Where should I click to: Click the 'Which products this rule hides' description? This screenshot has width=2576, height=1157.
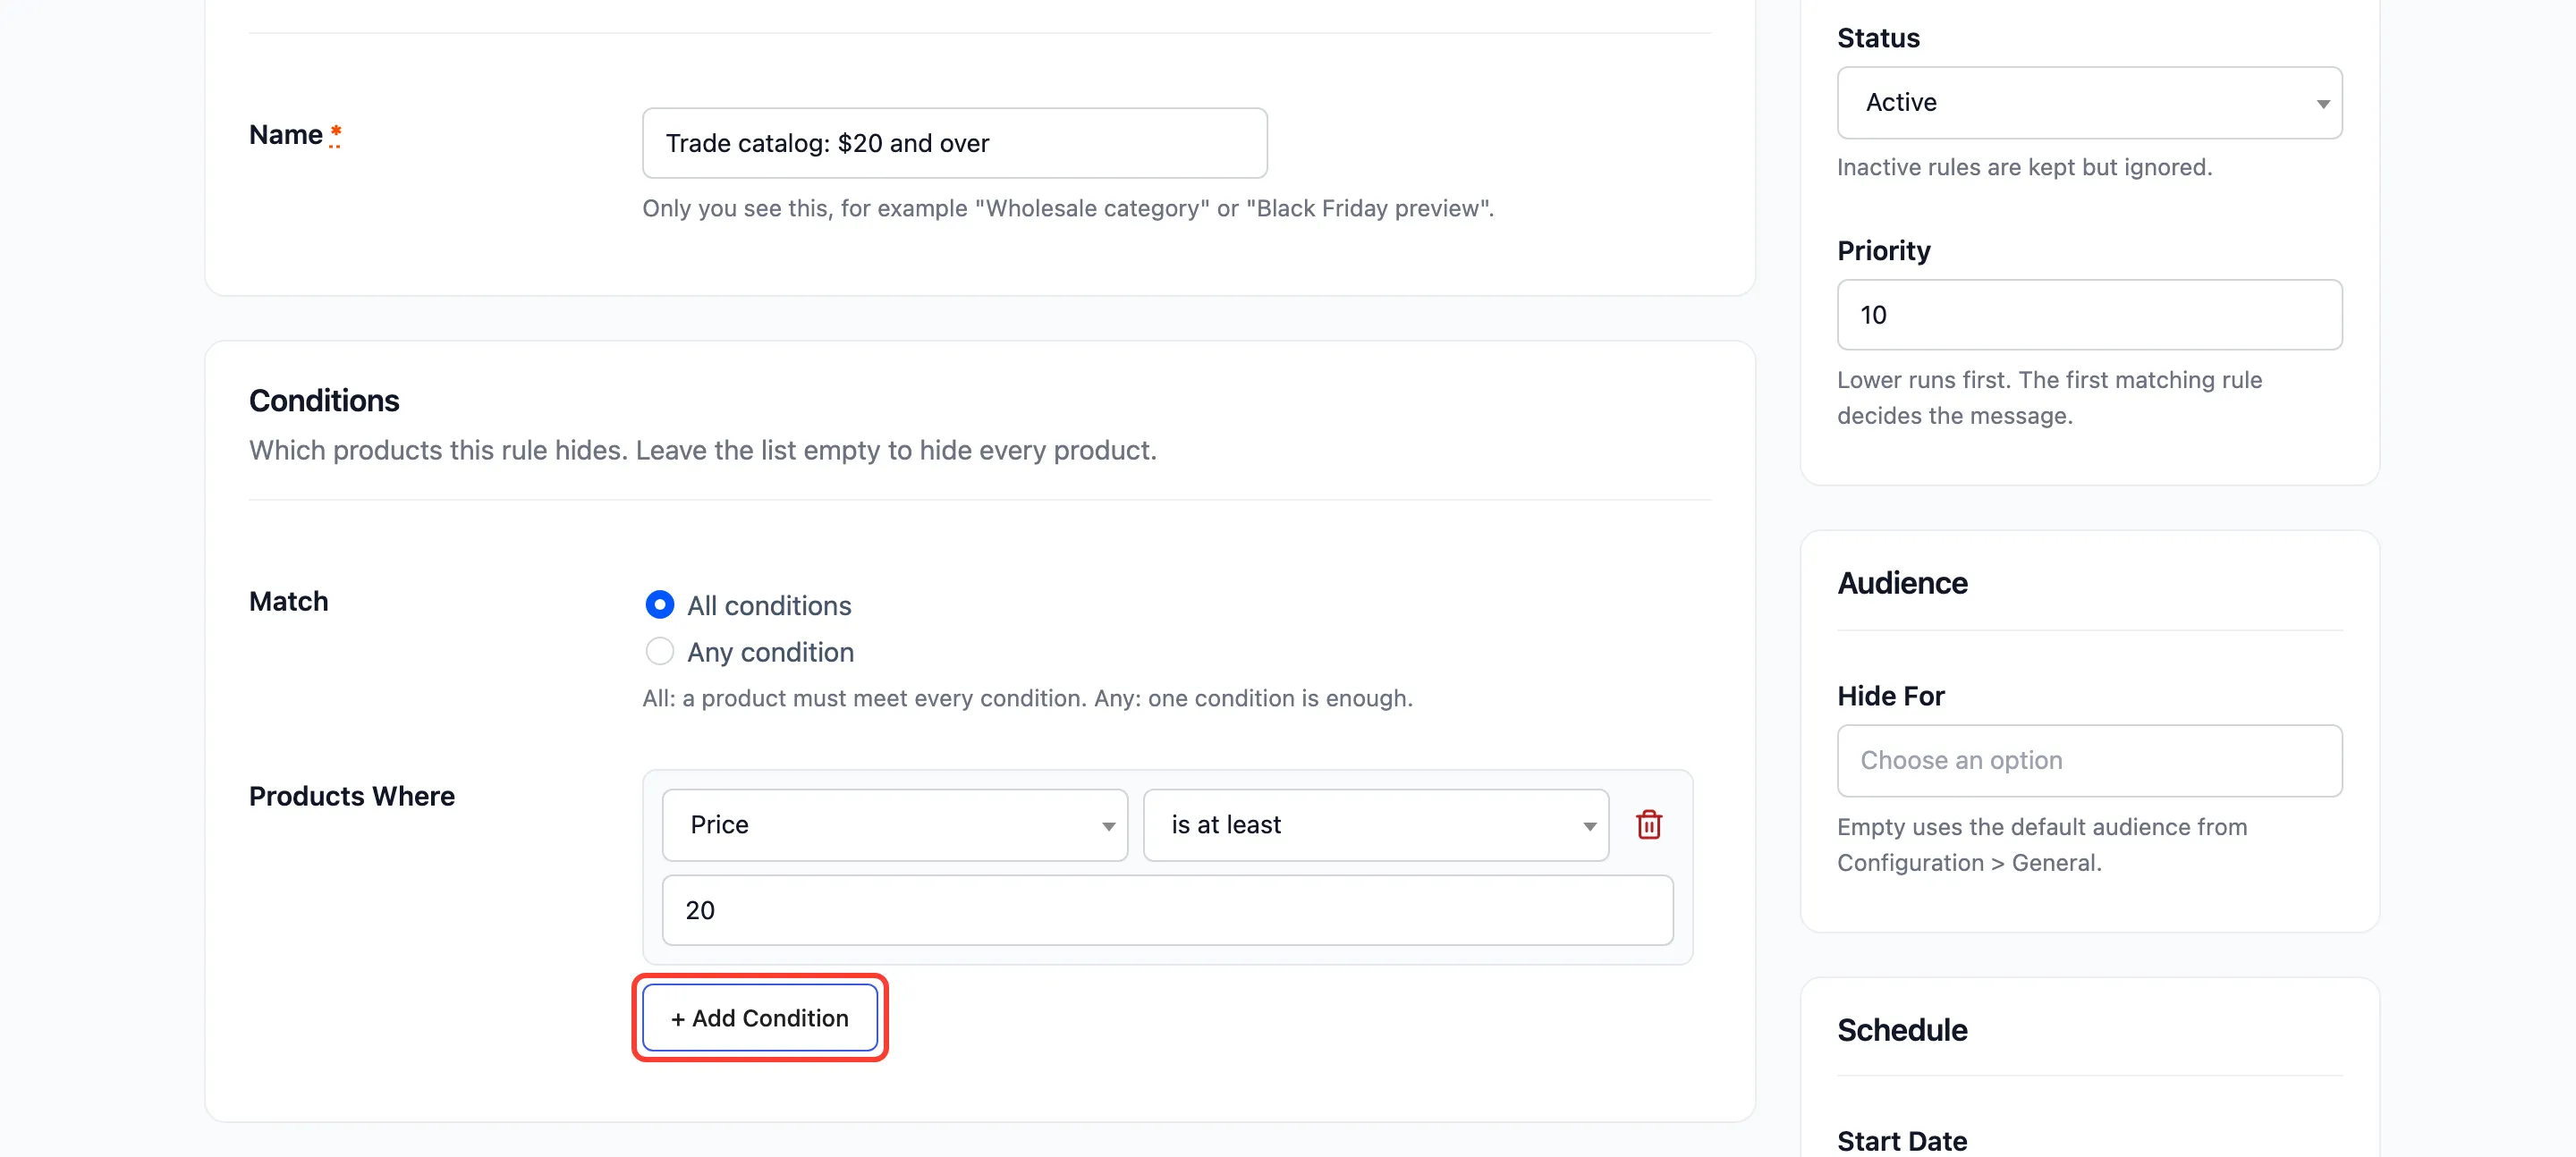pos(702,450)
